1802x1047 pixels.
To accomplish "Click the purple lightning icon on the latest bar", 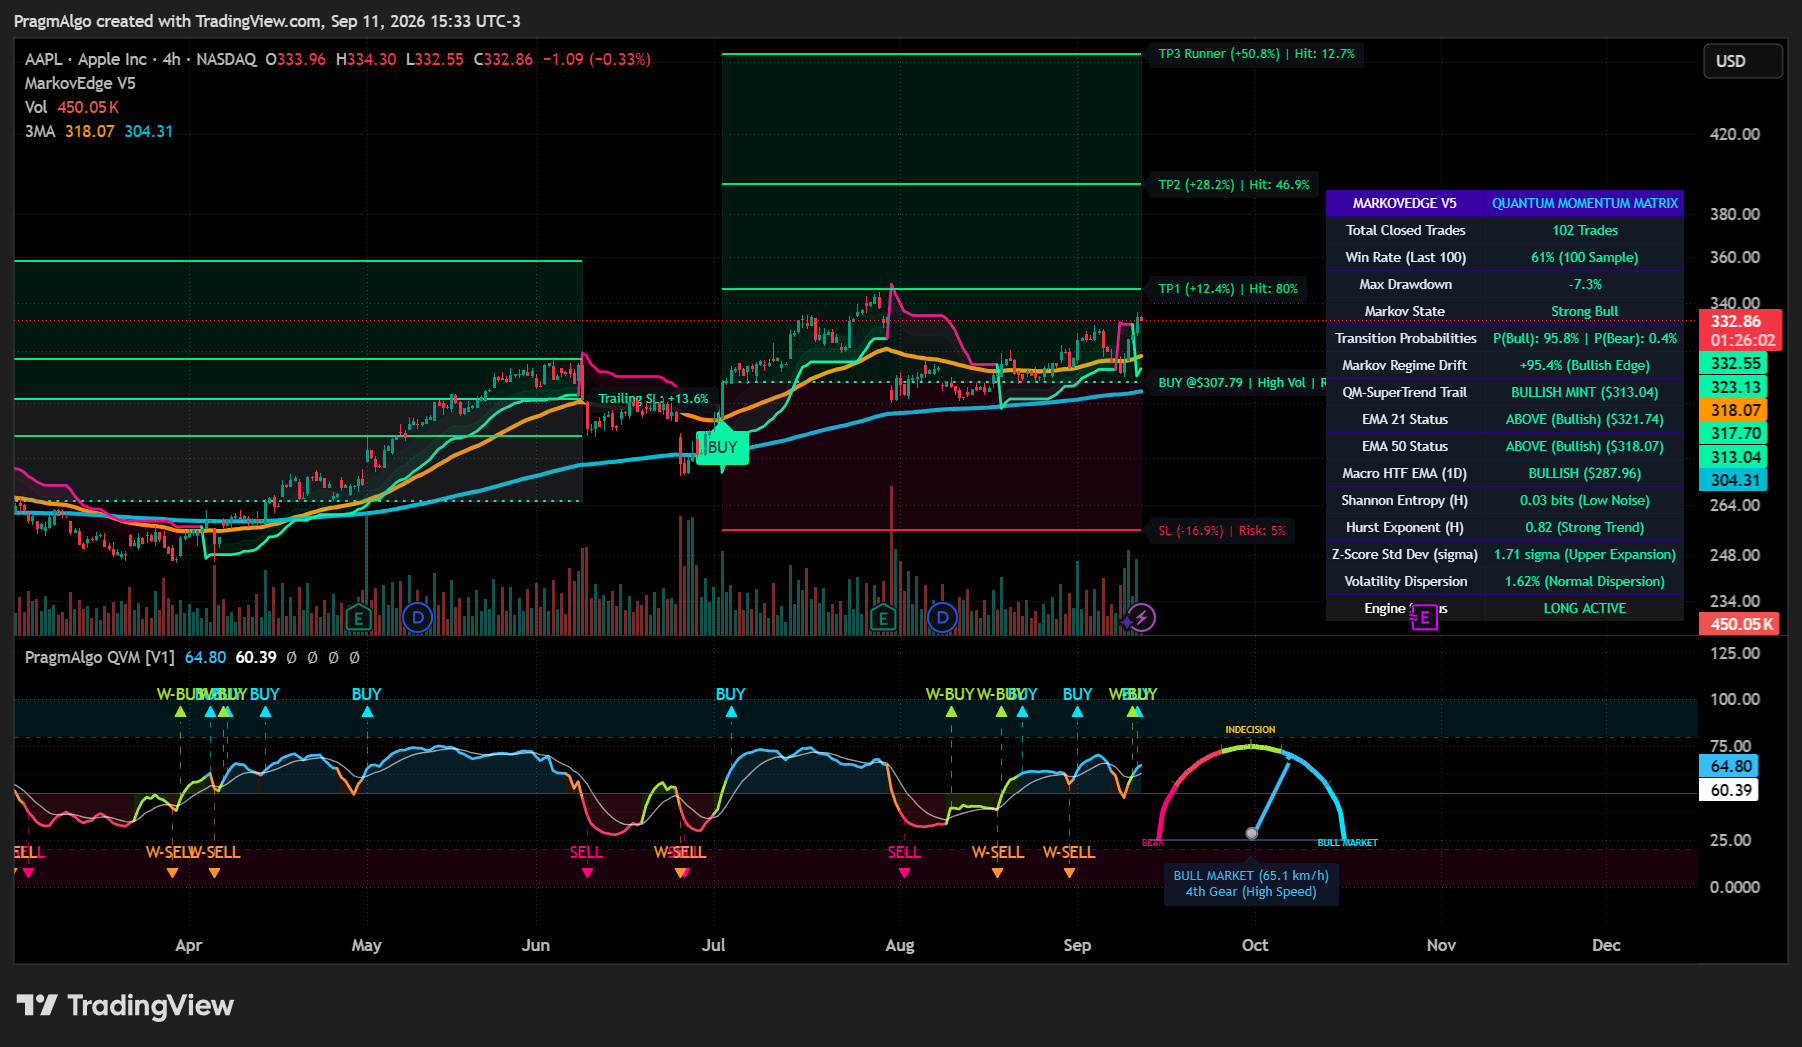I will (x=1142, y=618).
